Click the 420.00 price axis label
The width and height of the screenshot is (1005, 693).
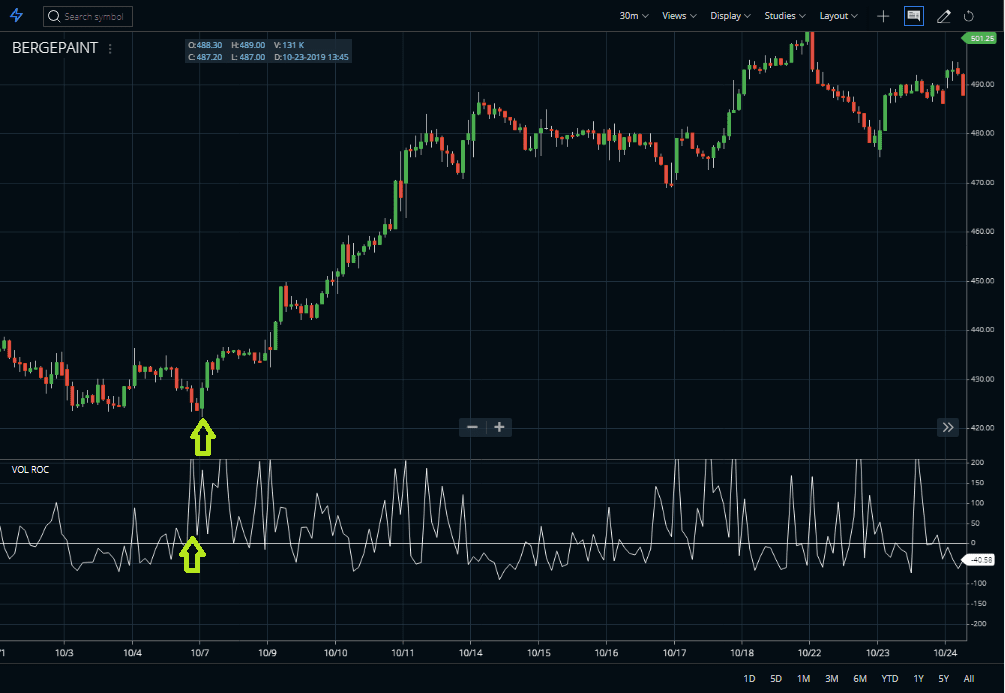point(982,428)
